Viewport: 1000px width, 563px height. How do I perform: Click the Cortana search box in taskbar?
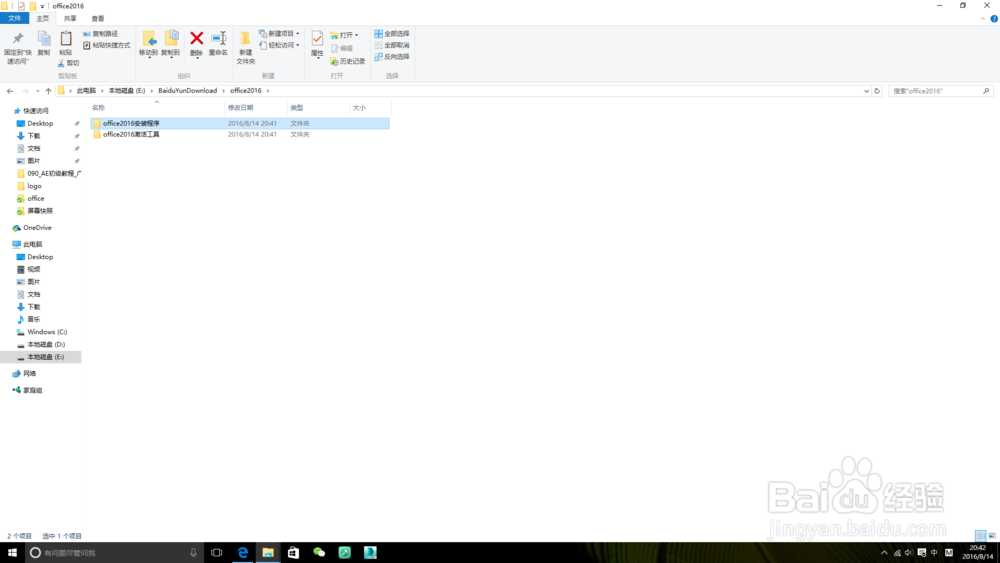click(x=115, y=553)
